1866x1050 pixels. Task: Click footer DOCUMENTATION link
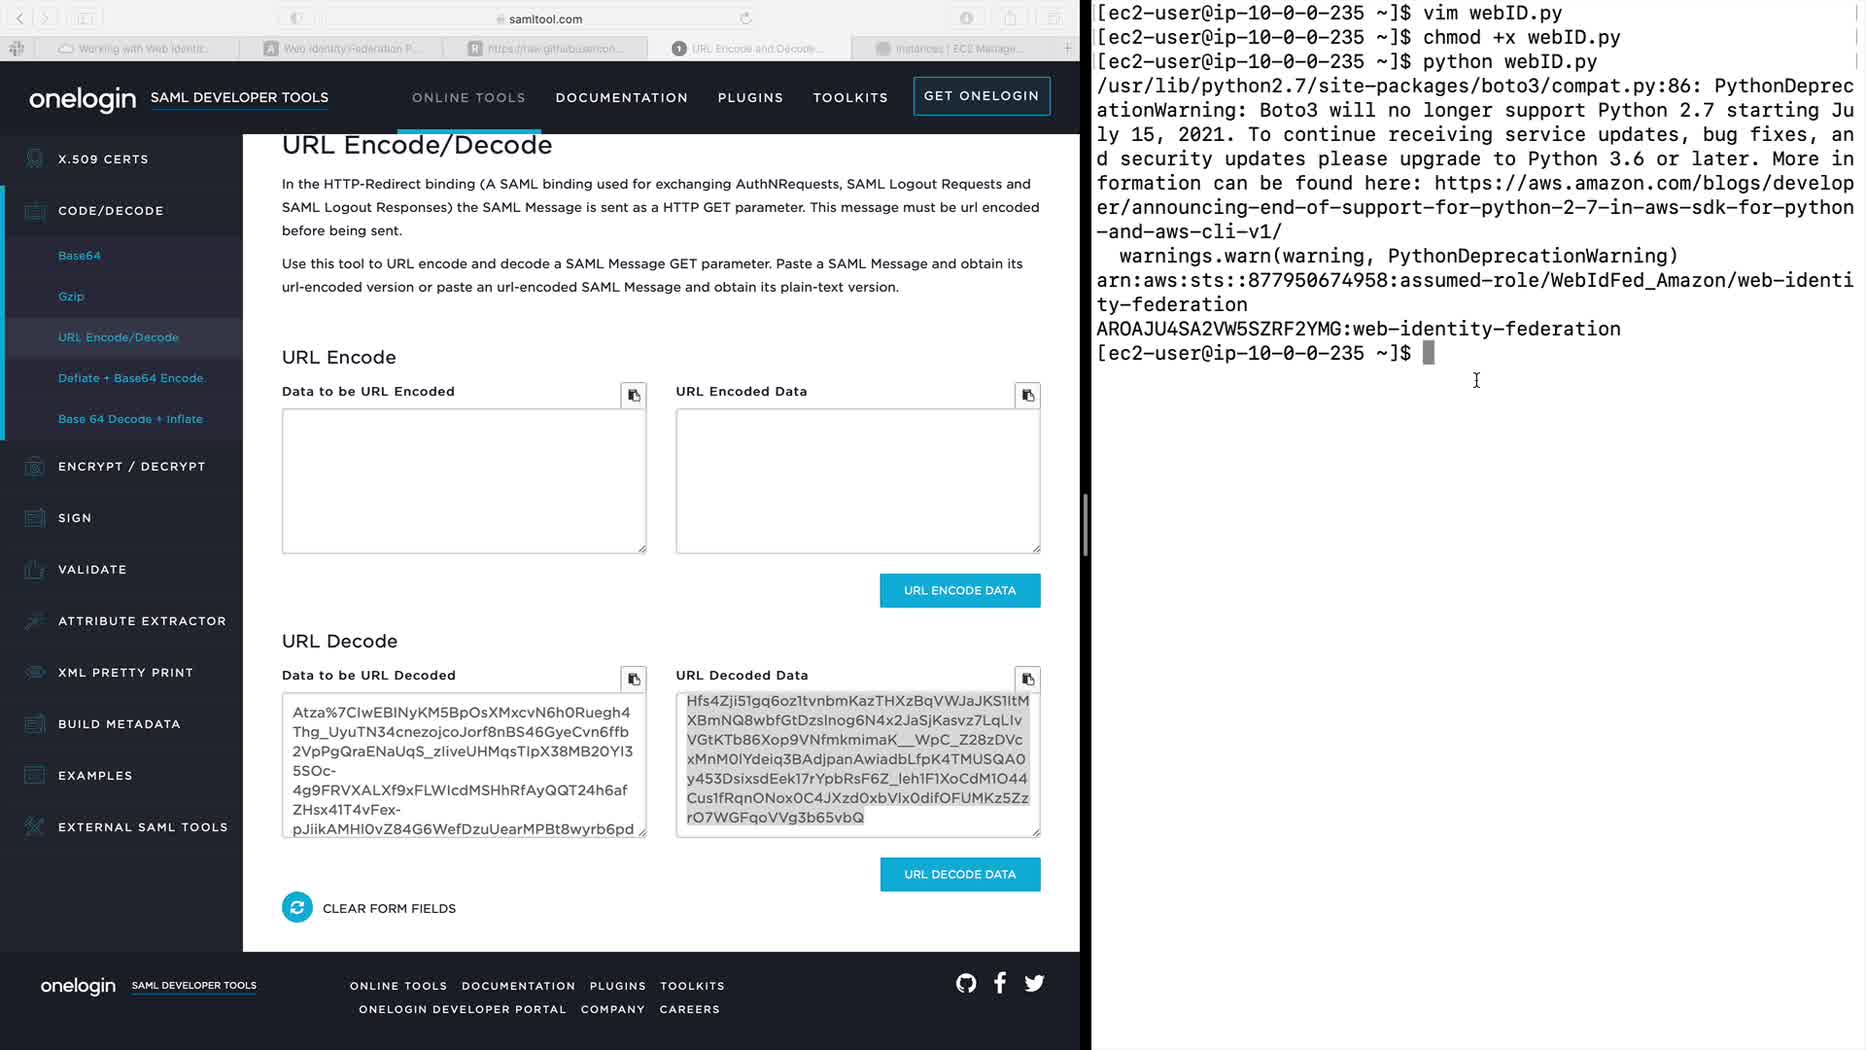518,986
